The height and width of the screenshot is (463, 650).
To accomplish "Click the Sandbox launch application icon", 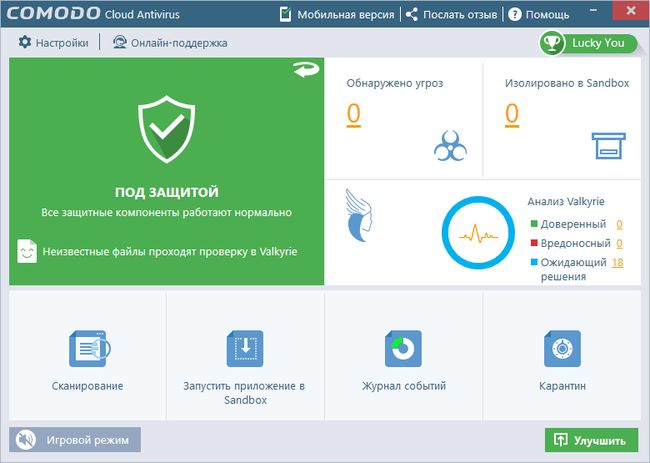I will tap(245, 348).
